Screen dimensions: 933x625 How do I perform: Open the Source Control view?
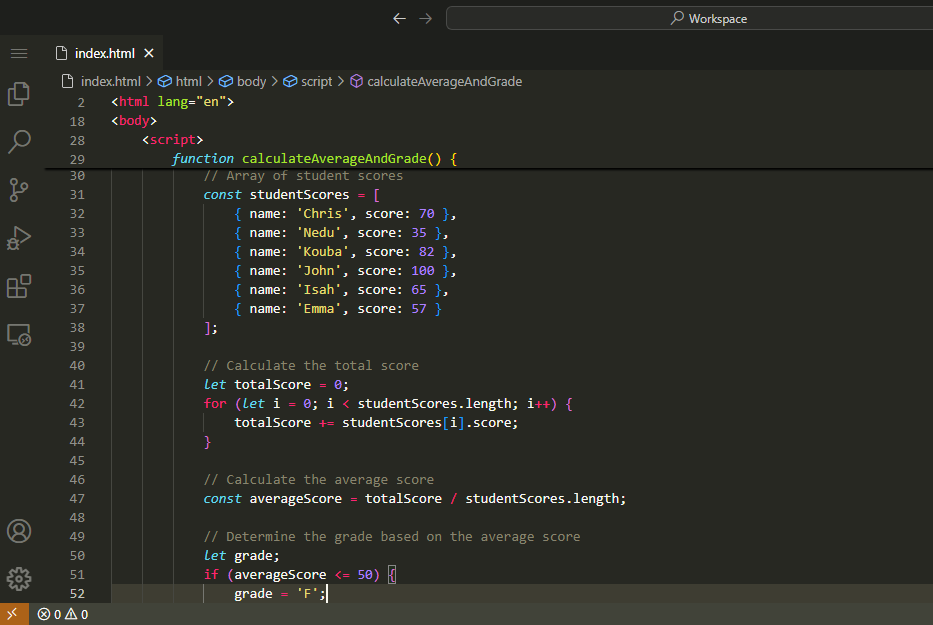[19, 189]
